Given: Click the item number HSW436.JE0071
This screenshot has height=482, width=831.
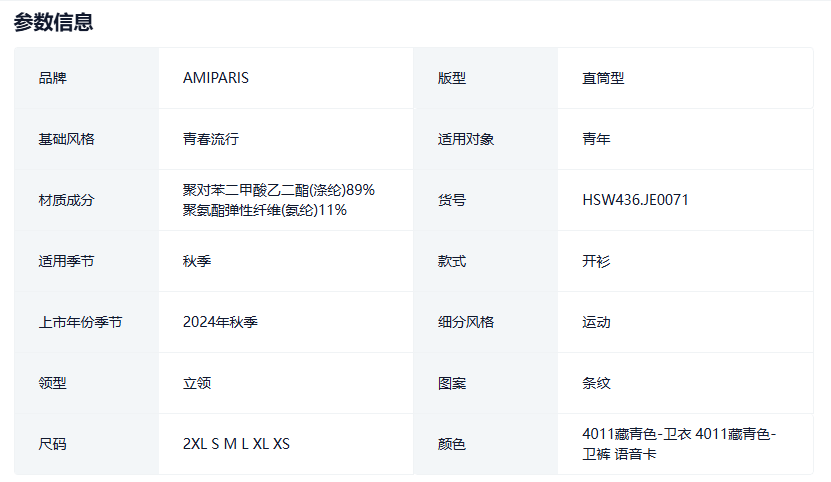Looking at the screenshot, I should point(635,200).
